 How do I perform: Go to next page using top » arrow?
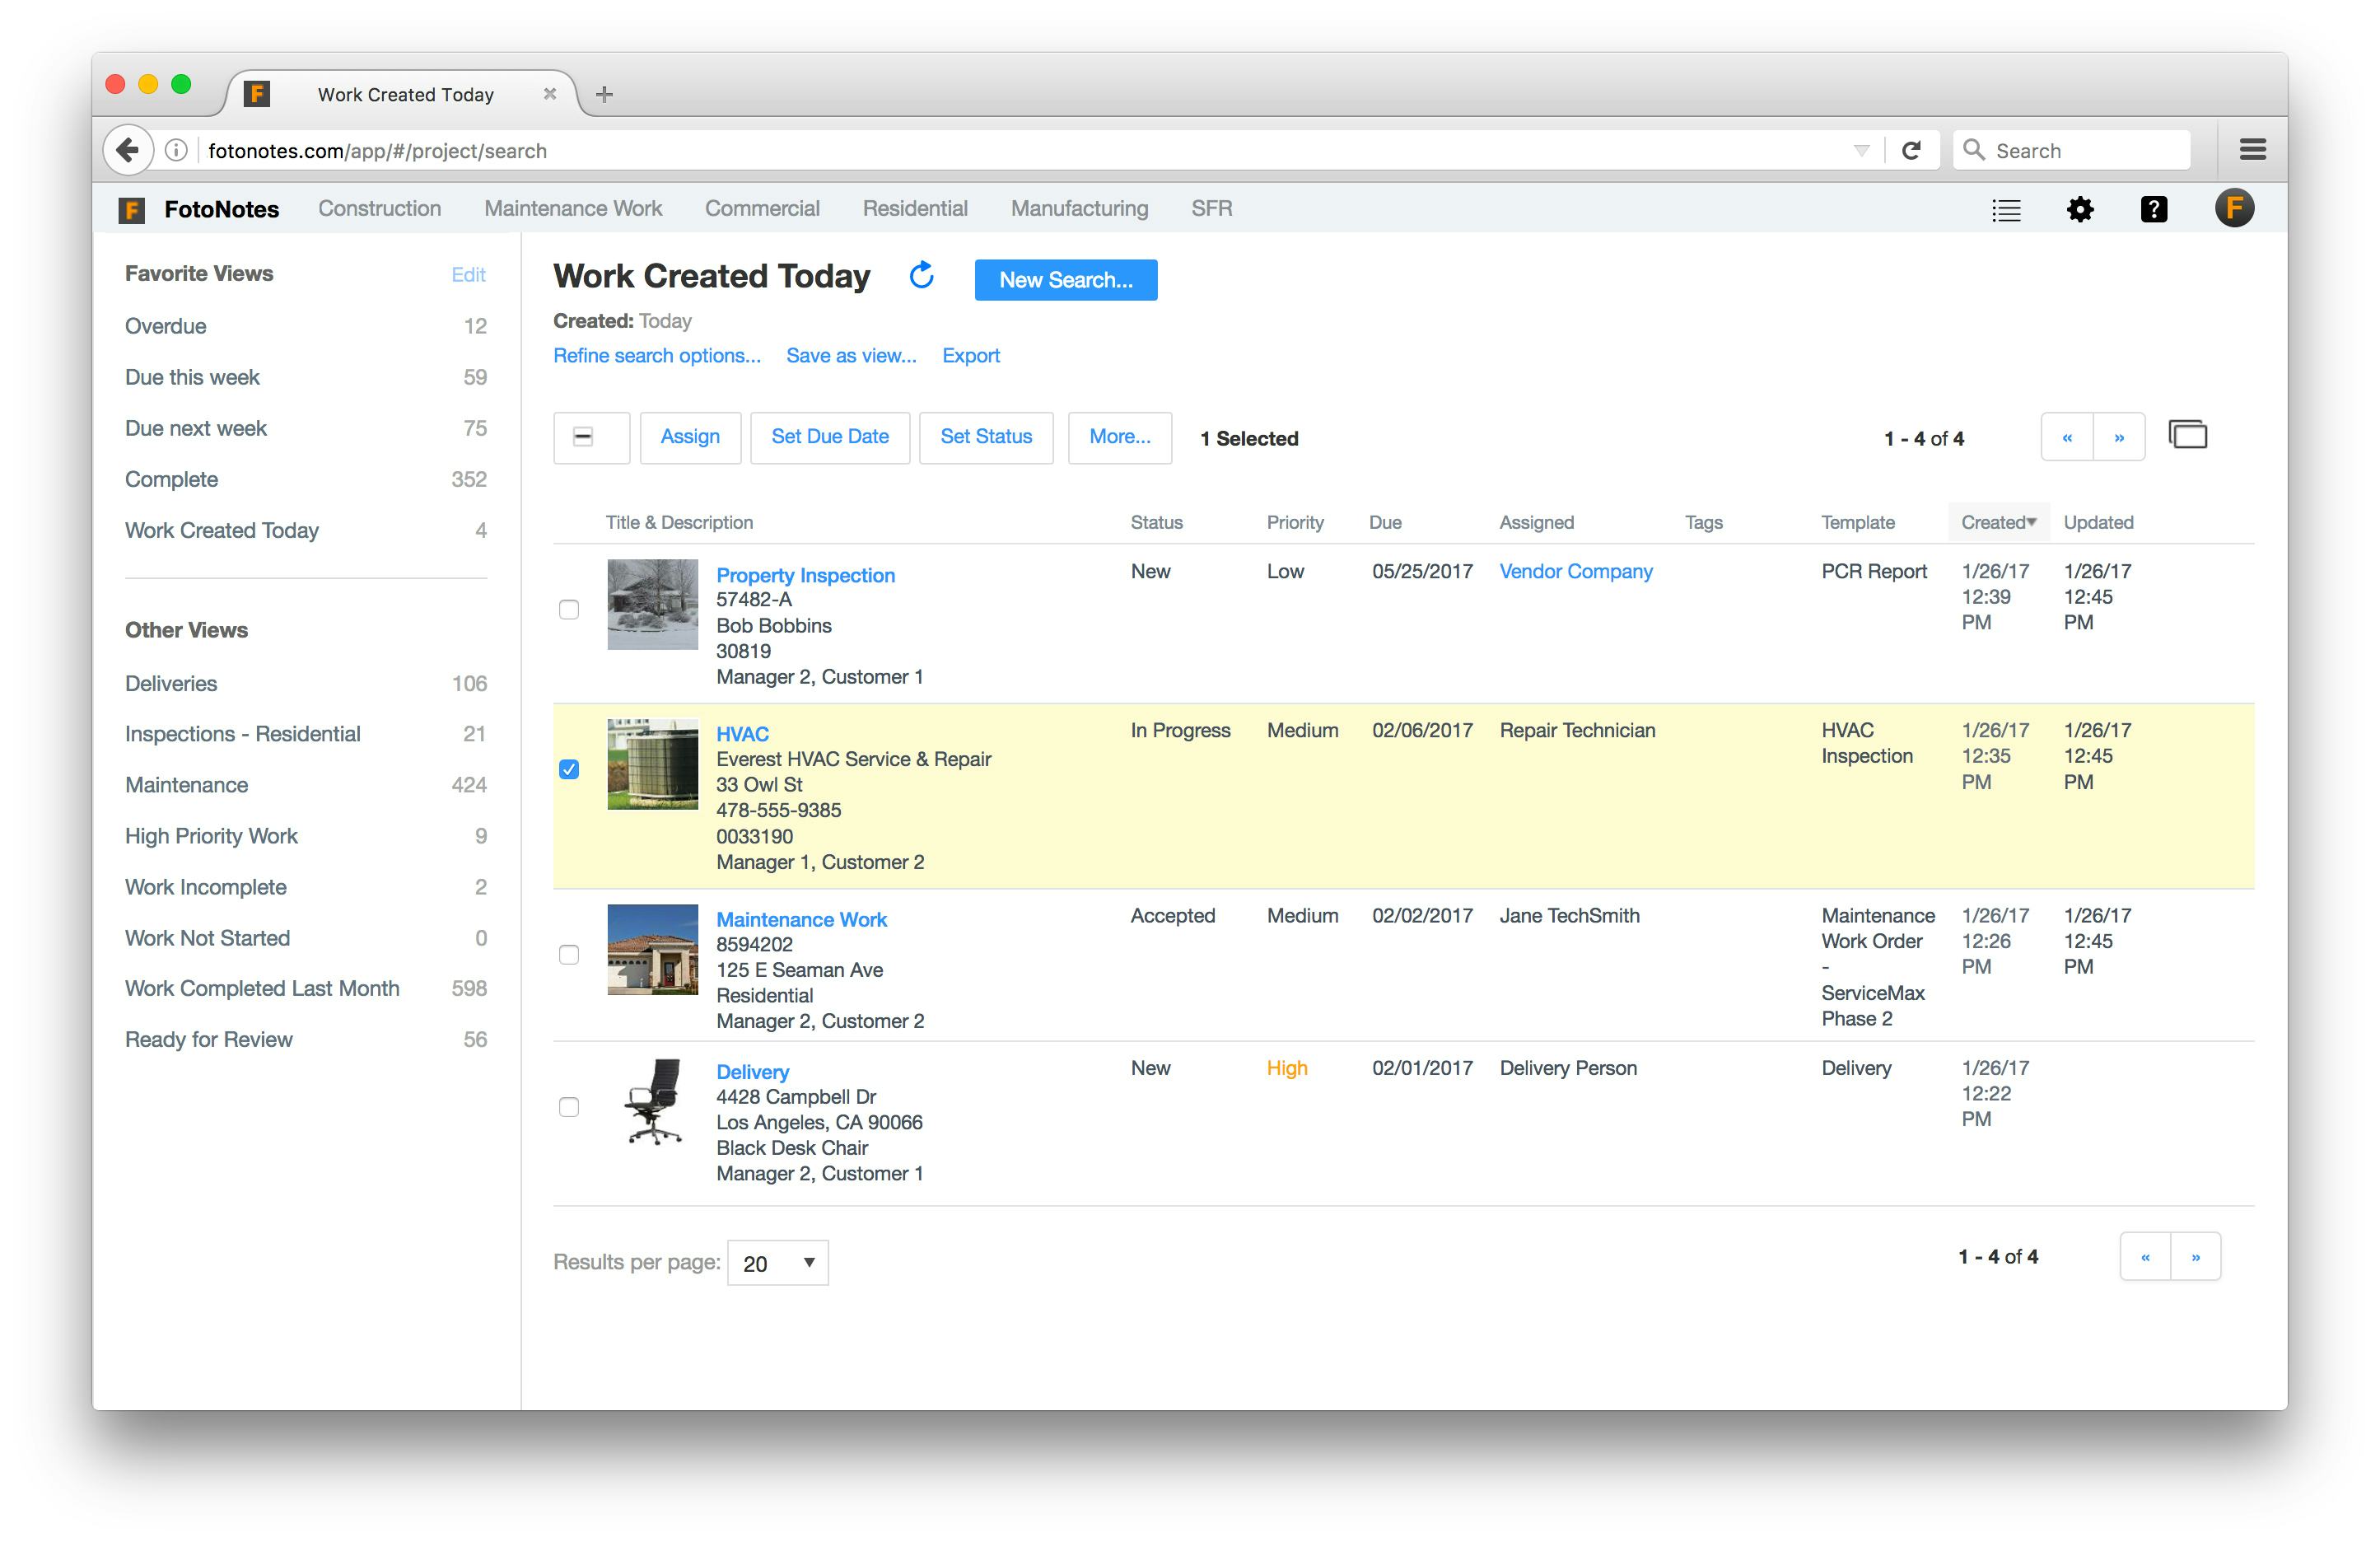(x=2118, y=437)
